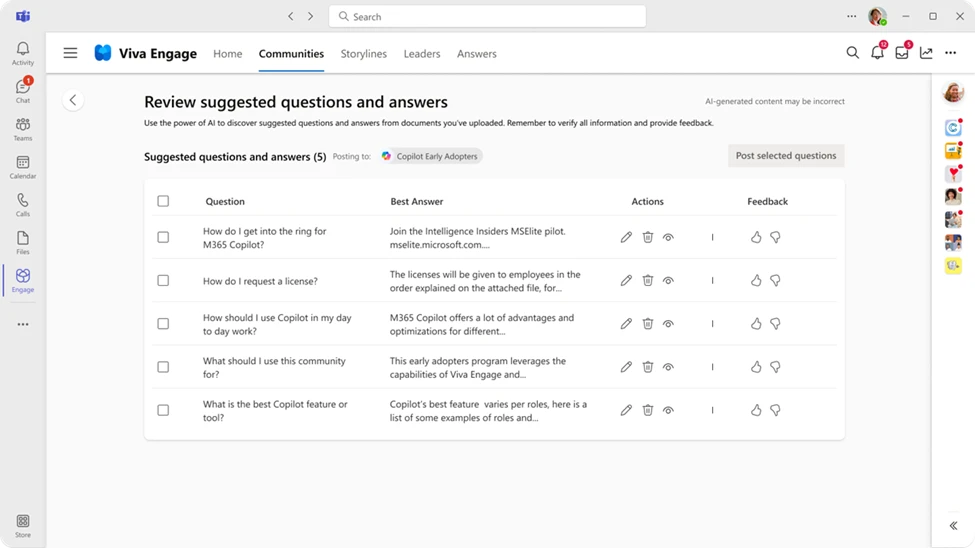975x548 pixels.
Task: Open the Leaders tab
Action: [422, 53]
